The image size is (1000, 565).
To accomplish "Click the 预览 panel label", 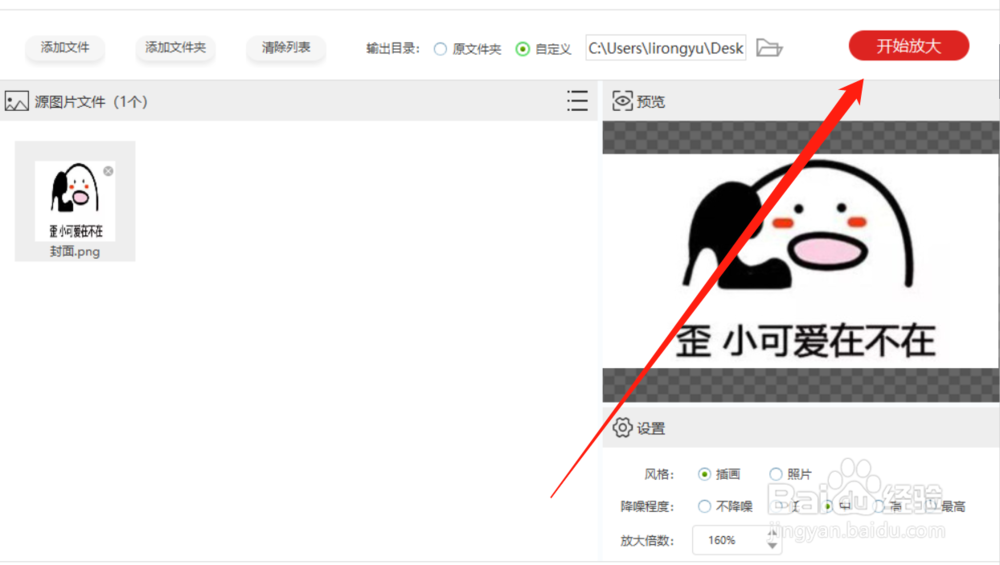I will 651,101.
